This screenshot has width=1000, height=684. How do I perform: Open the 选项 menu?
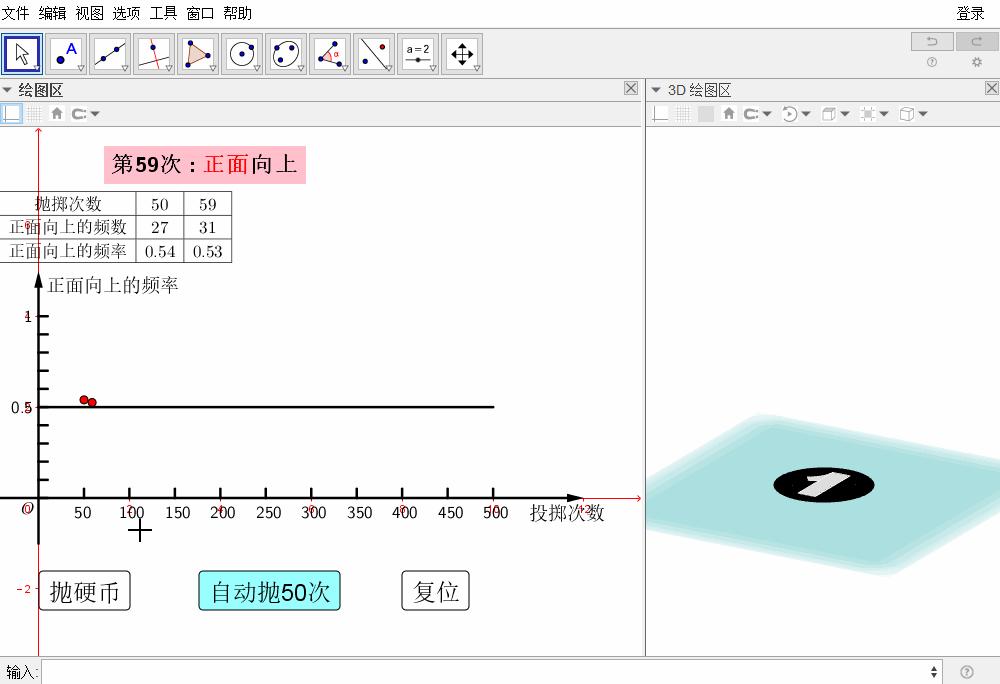point(126,13)
